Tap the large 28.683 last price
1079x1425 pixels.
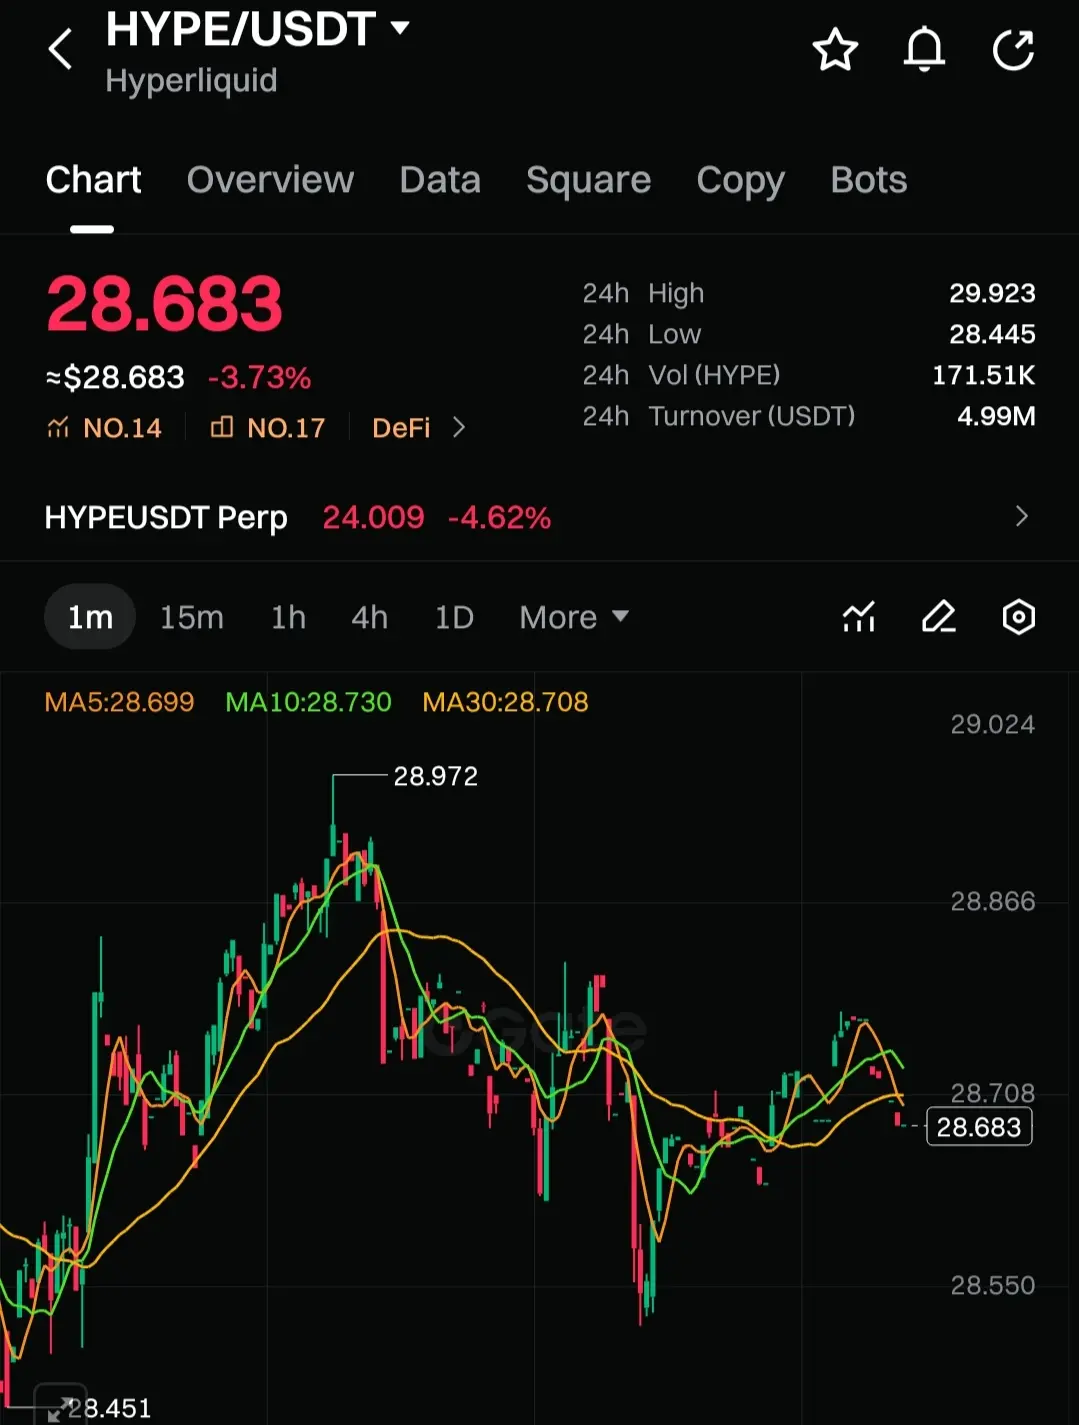tap(165, 304)
